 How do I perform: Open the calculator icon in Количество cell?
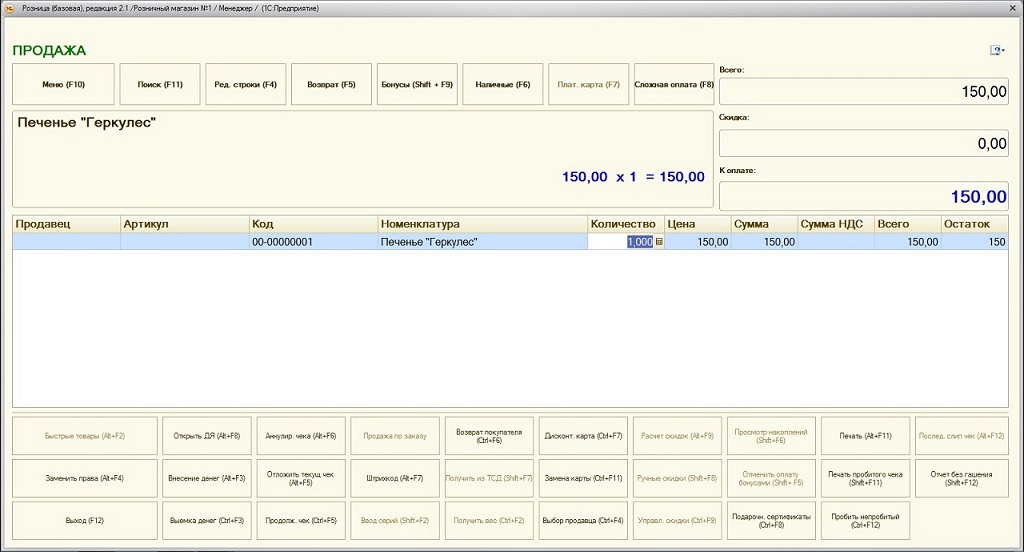[659, 242]
